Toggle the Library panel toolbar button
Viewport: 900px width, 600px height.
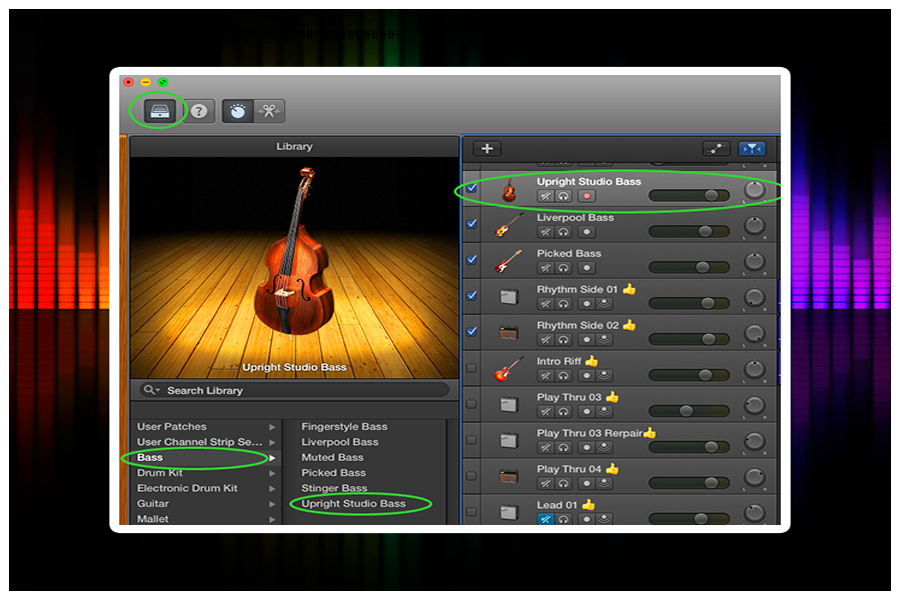pyautogui.click(x=160, y=111)
